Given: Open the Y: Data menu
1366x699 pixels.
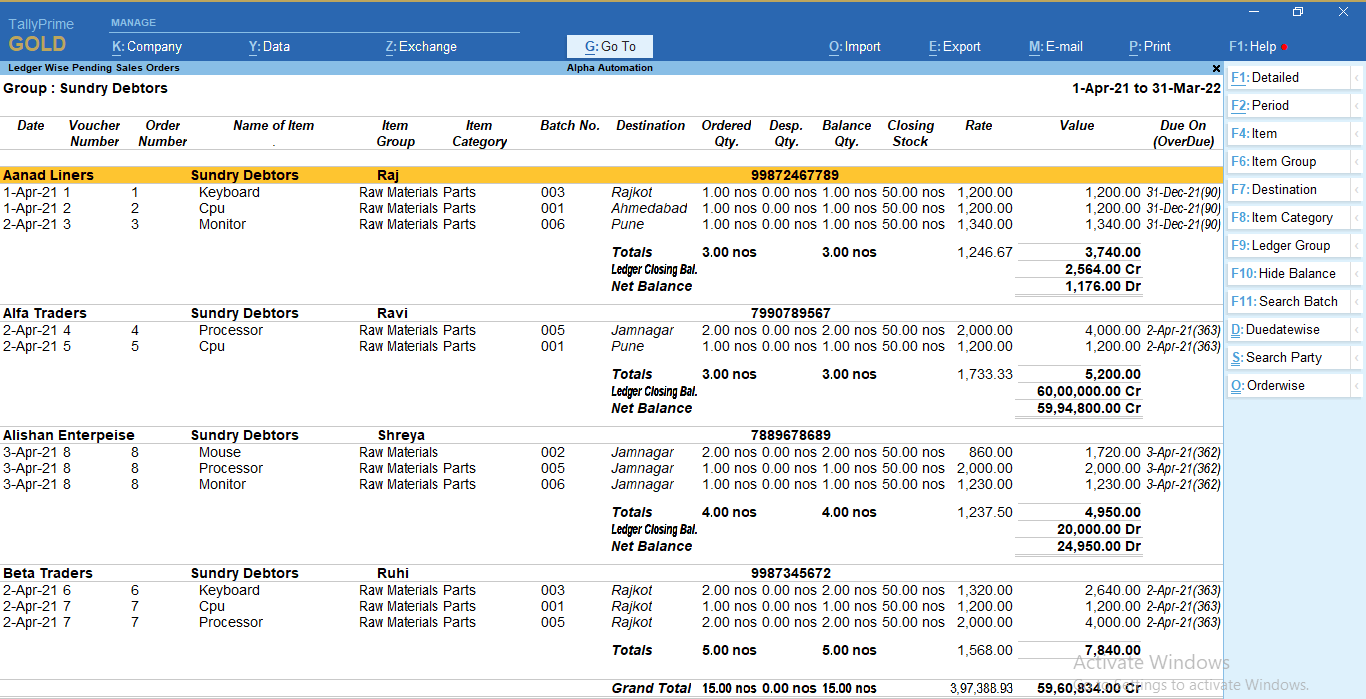Looking at the screenshot, I should (269, 46).
